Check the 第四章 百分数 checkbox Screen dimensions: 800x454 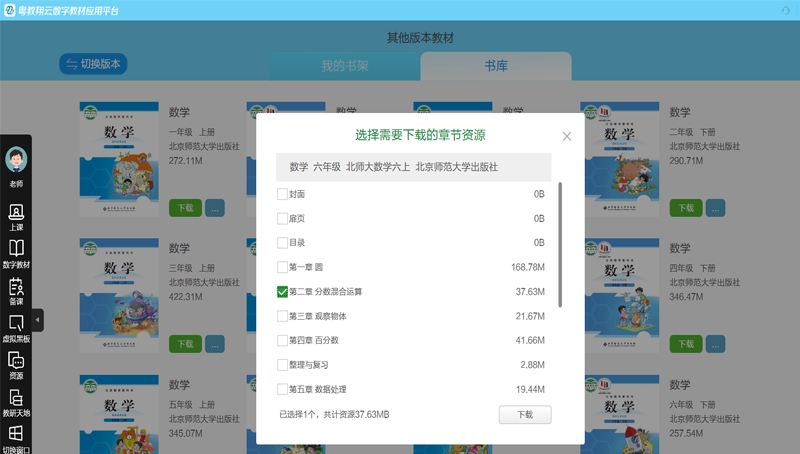(282, 340)
